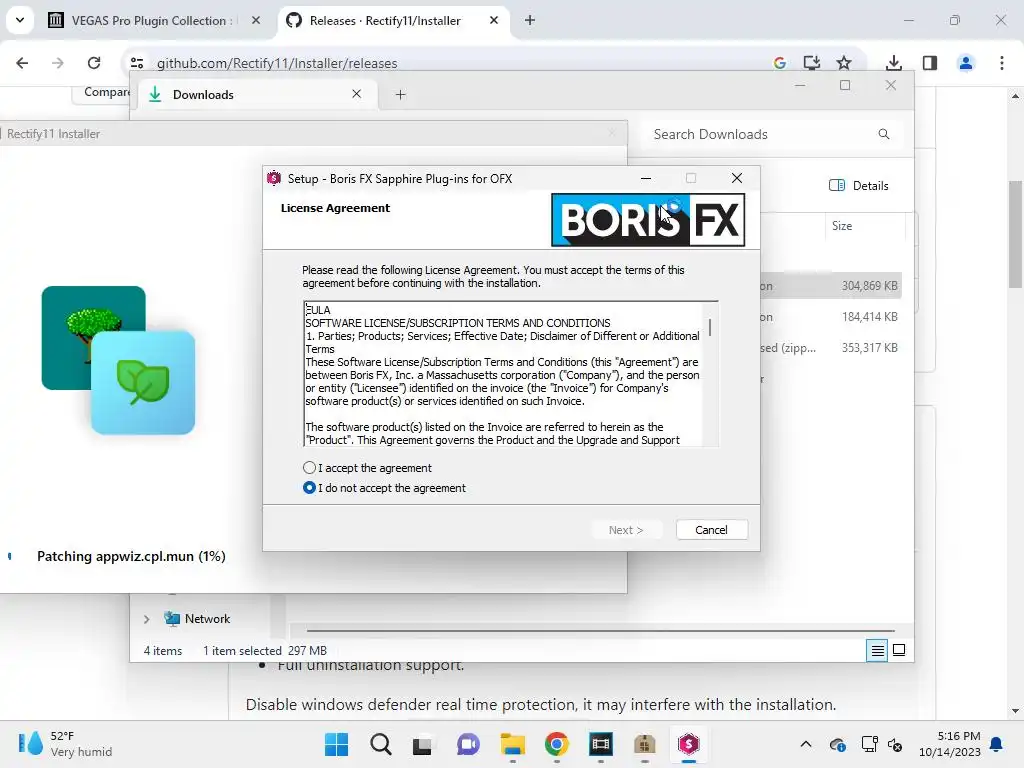Select the 353,317 KB file row

pyautogui.click(x=831, y=347)
